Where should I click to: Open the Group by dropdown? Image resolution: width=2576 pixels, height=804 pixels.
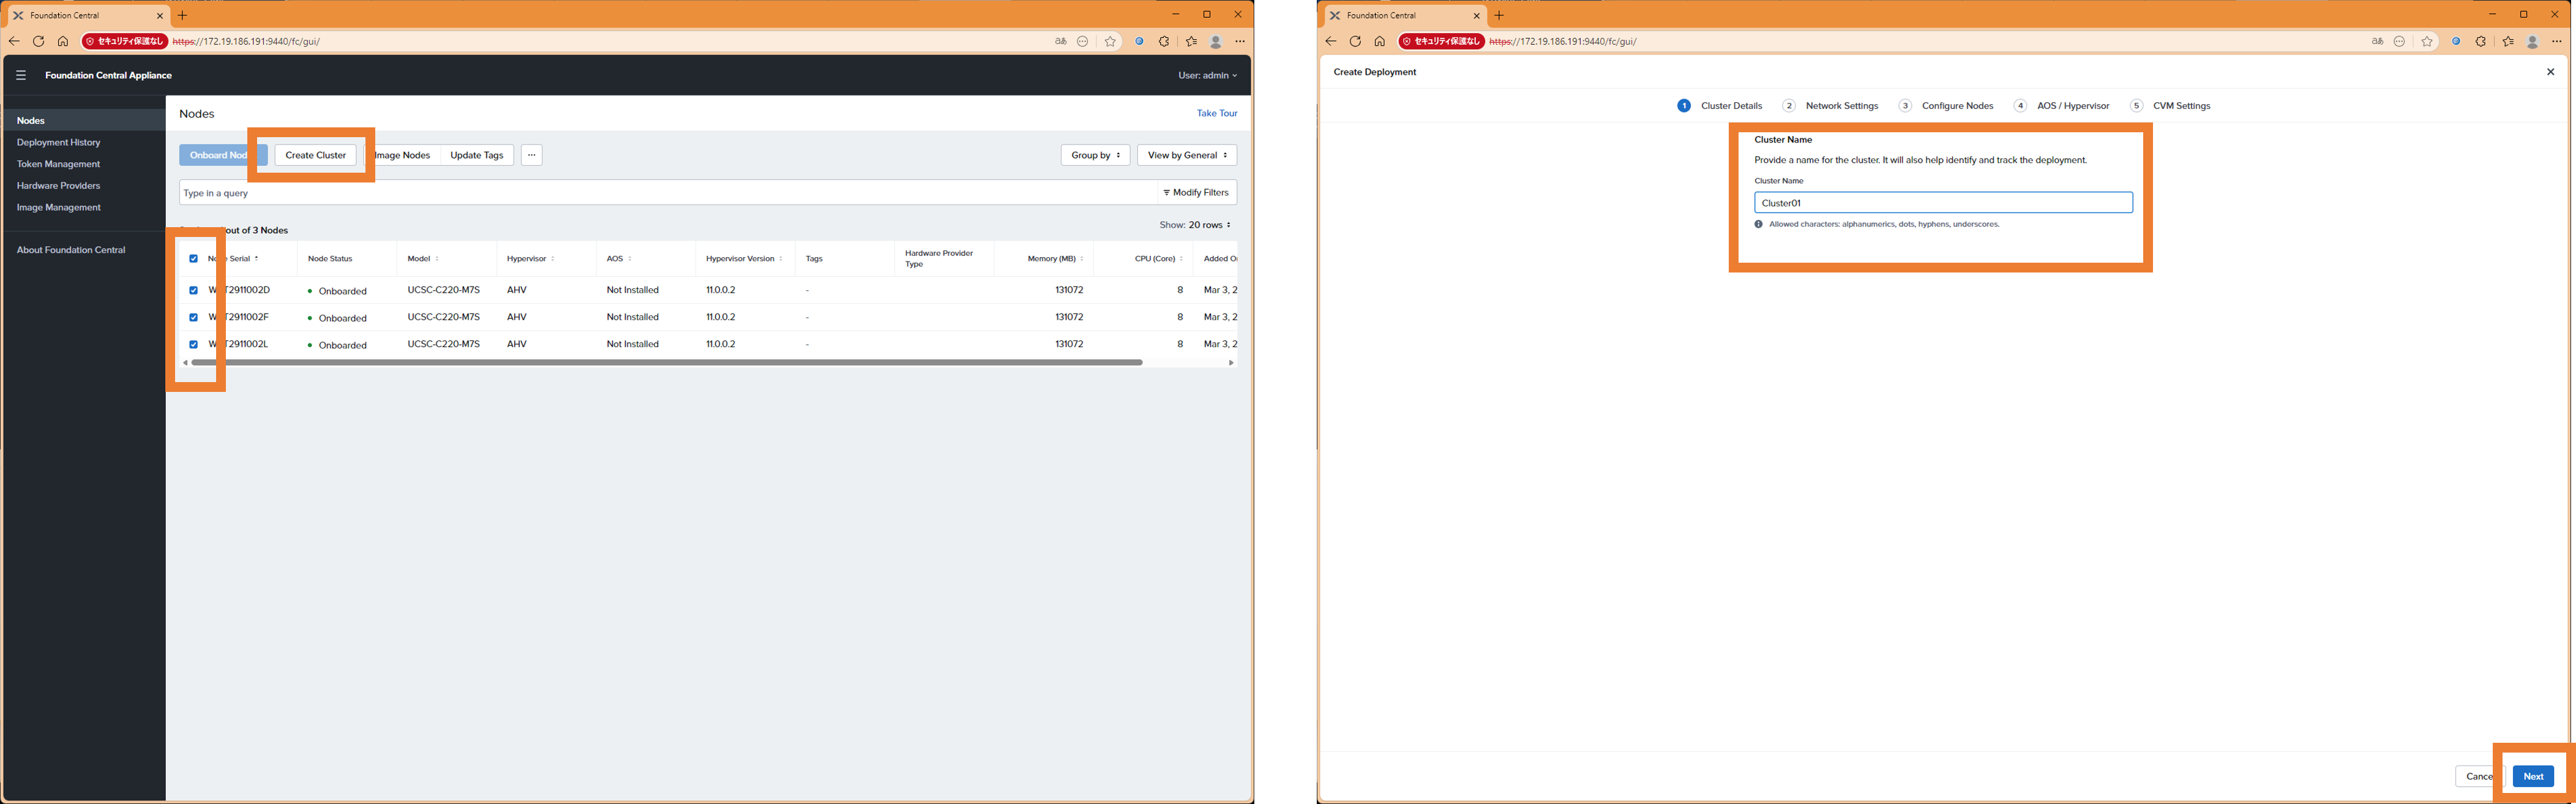[x=1095, y=155]
